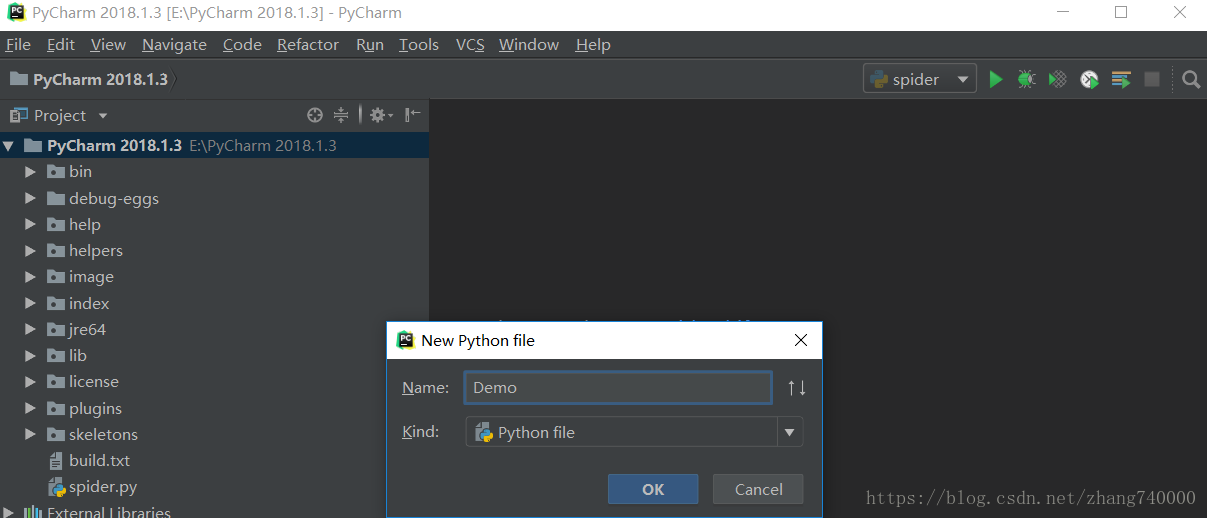Screen dimensions: 1207x518
Task: Expand the External Libraries node arrow
Action: (x=9, y=512)
